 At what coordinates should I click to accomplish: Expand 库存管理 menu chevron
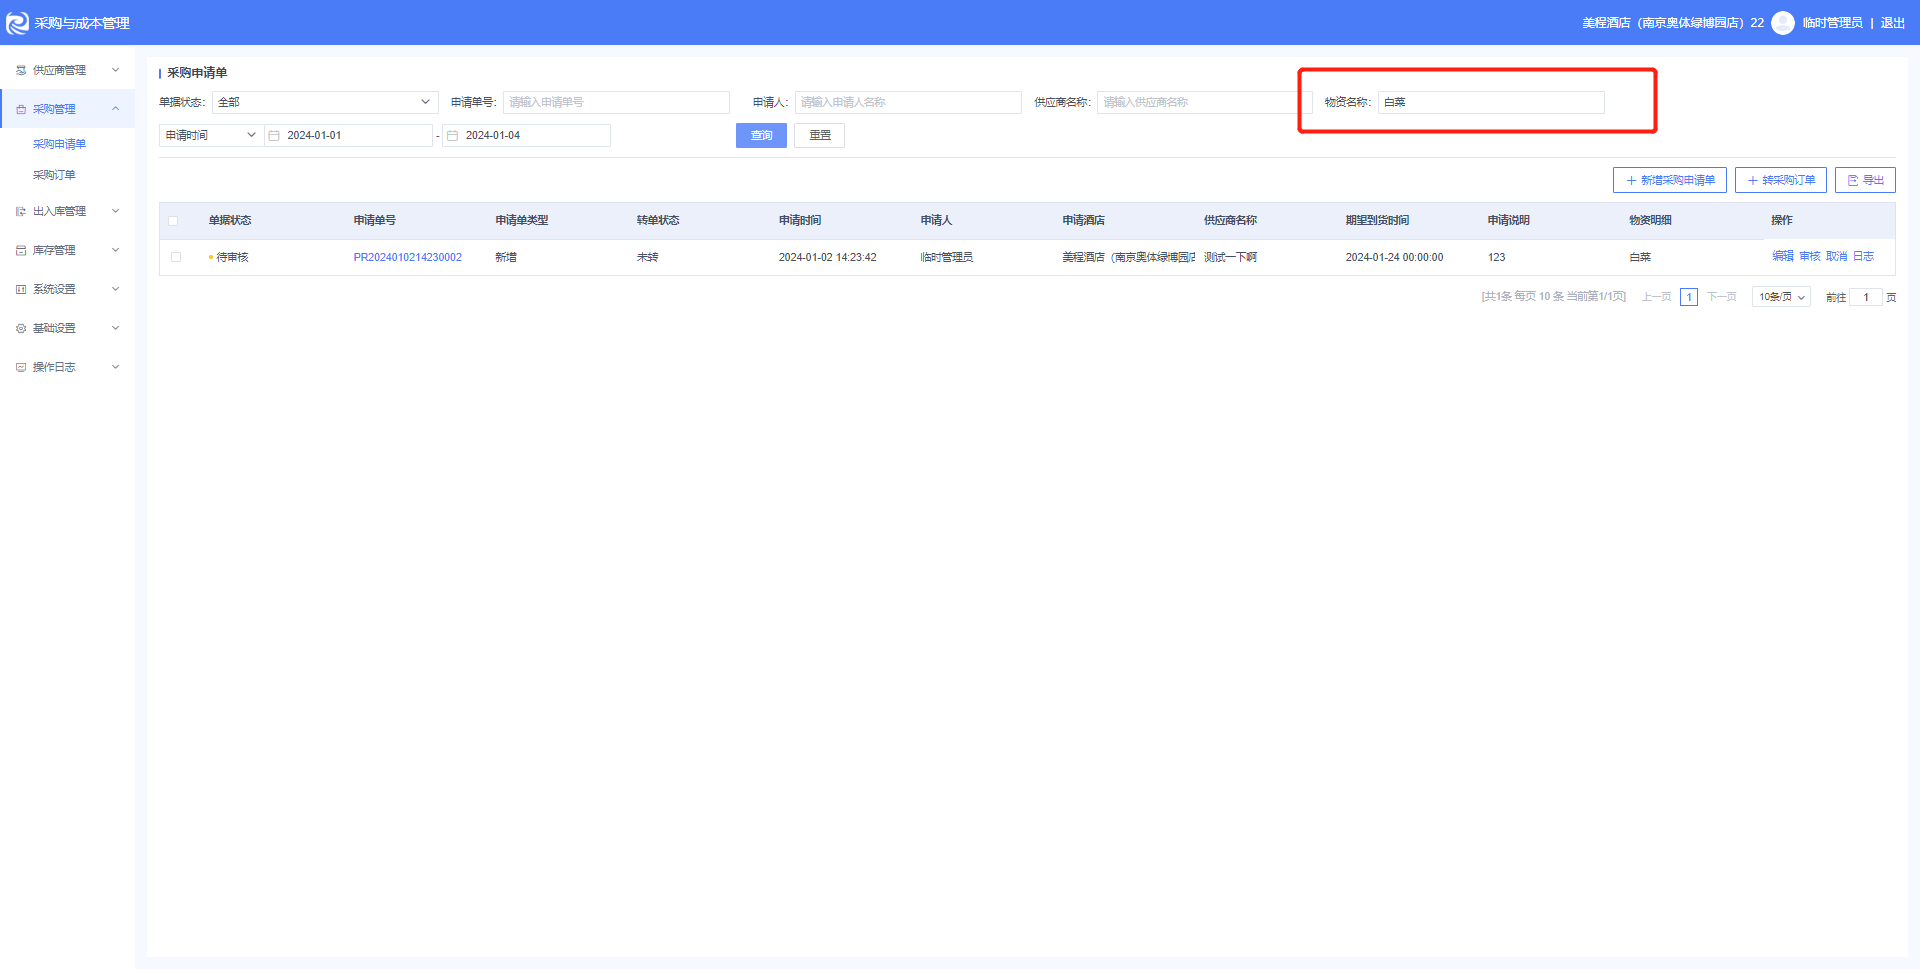click(115, 250)
